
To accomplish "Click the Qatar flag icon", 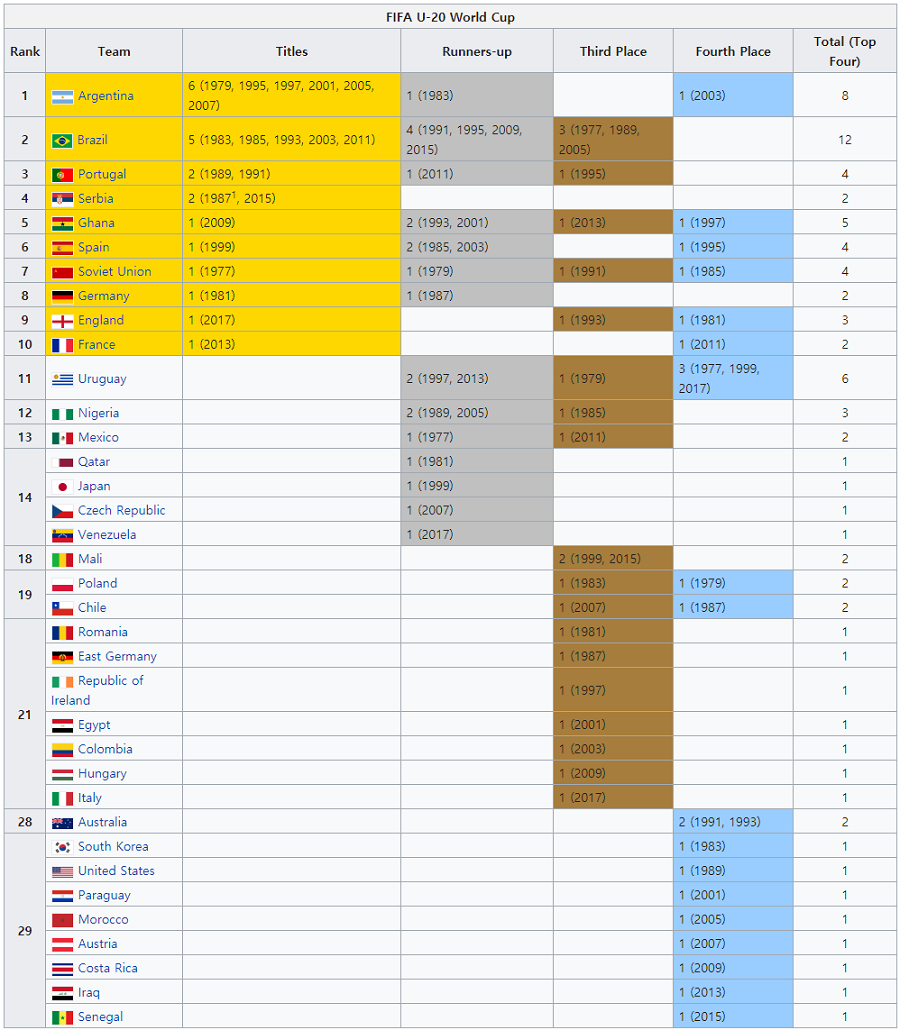I will (62, 462).
